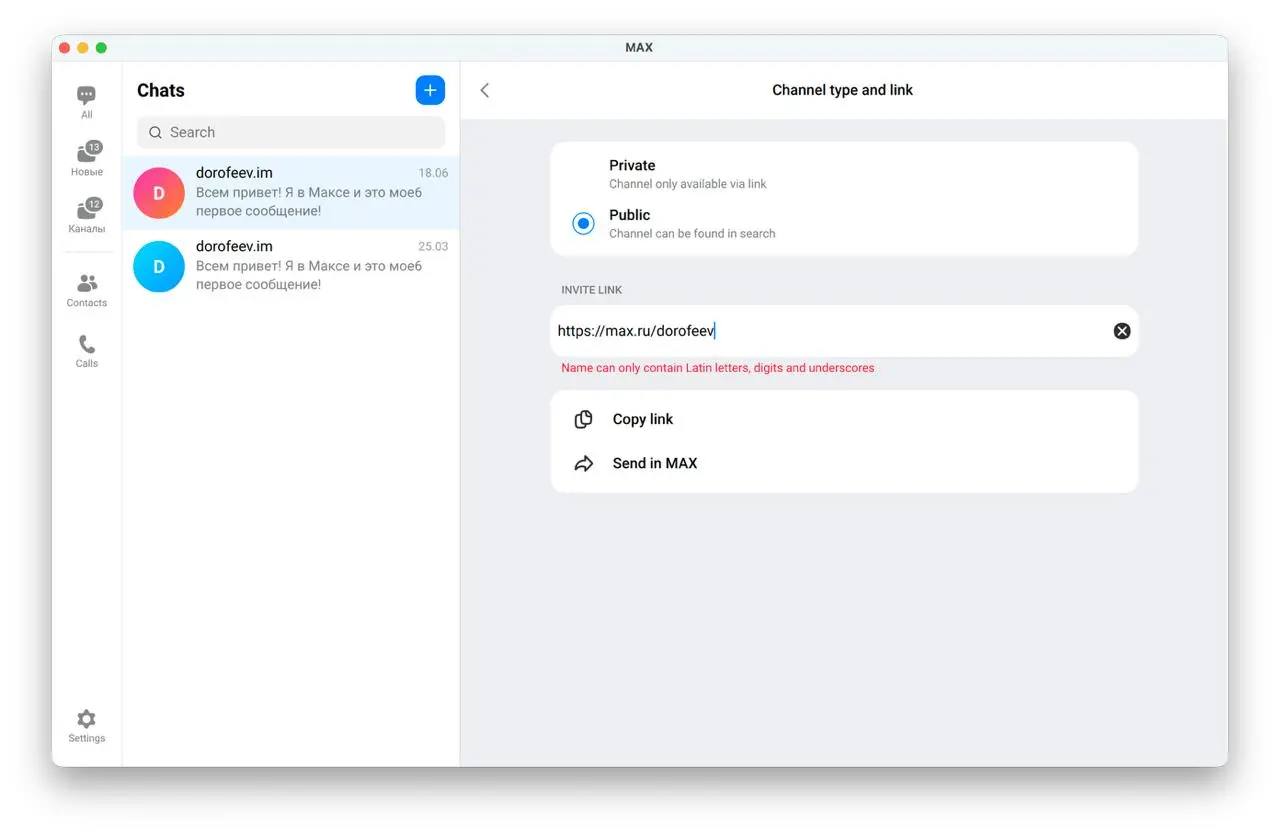Open the All chats section
1280x835 pixels.
(87, 102)
